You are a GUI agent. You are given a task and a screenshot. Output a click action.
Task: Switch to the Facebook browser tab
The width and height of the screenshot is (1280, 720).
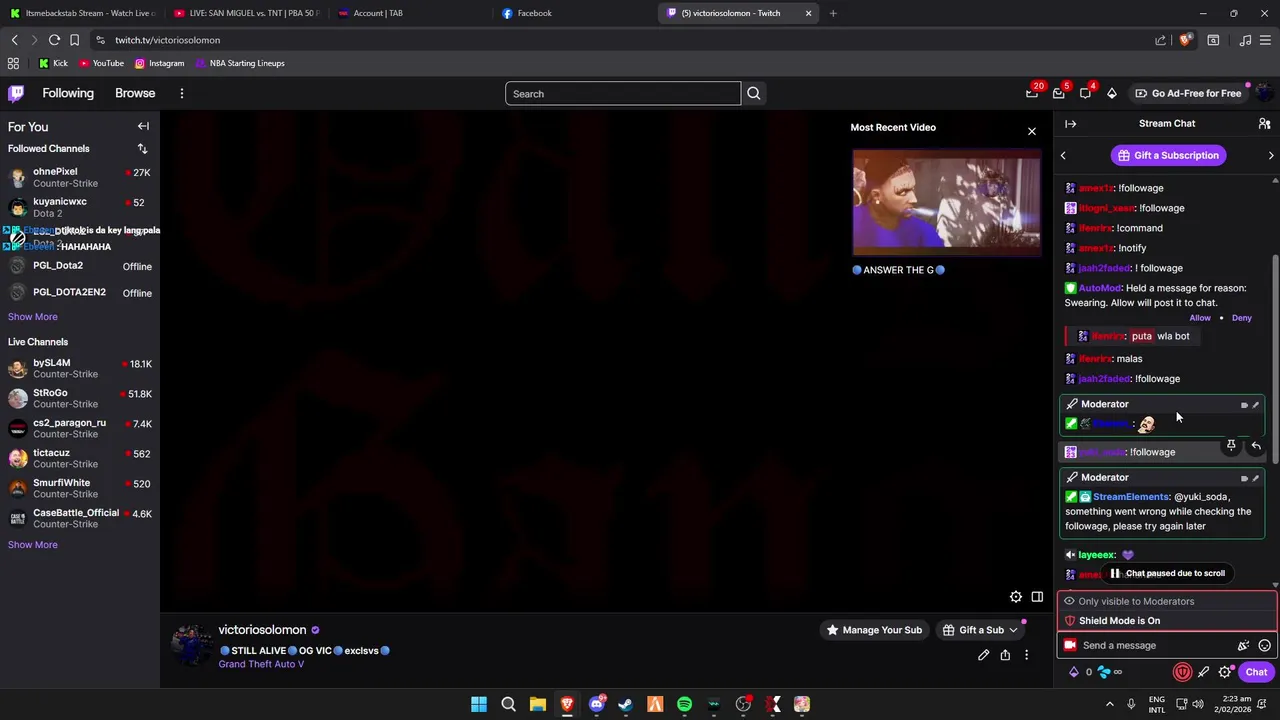[x=574, y=13]
